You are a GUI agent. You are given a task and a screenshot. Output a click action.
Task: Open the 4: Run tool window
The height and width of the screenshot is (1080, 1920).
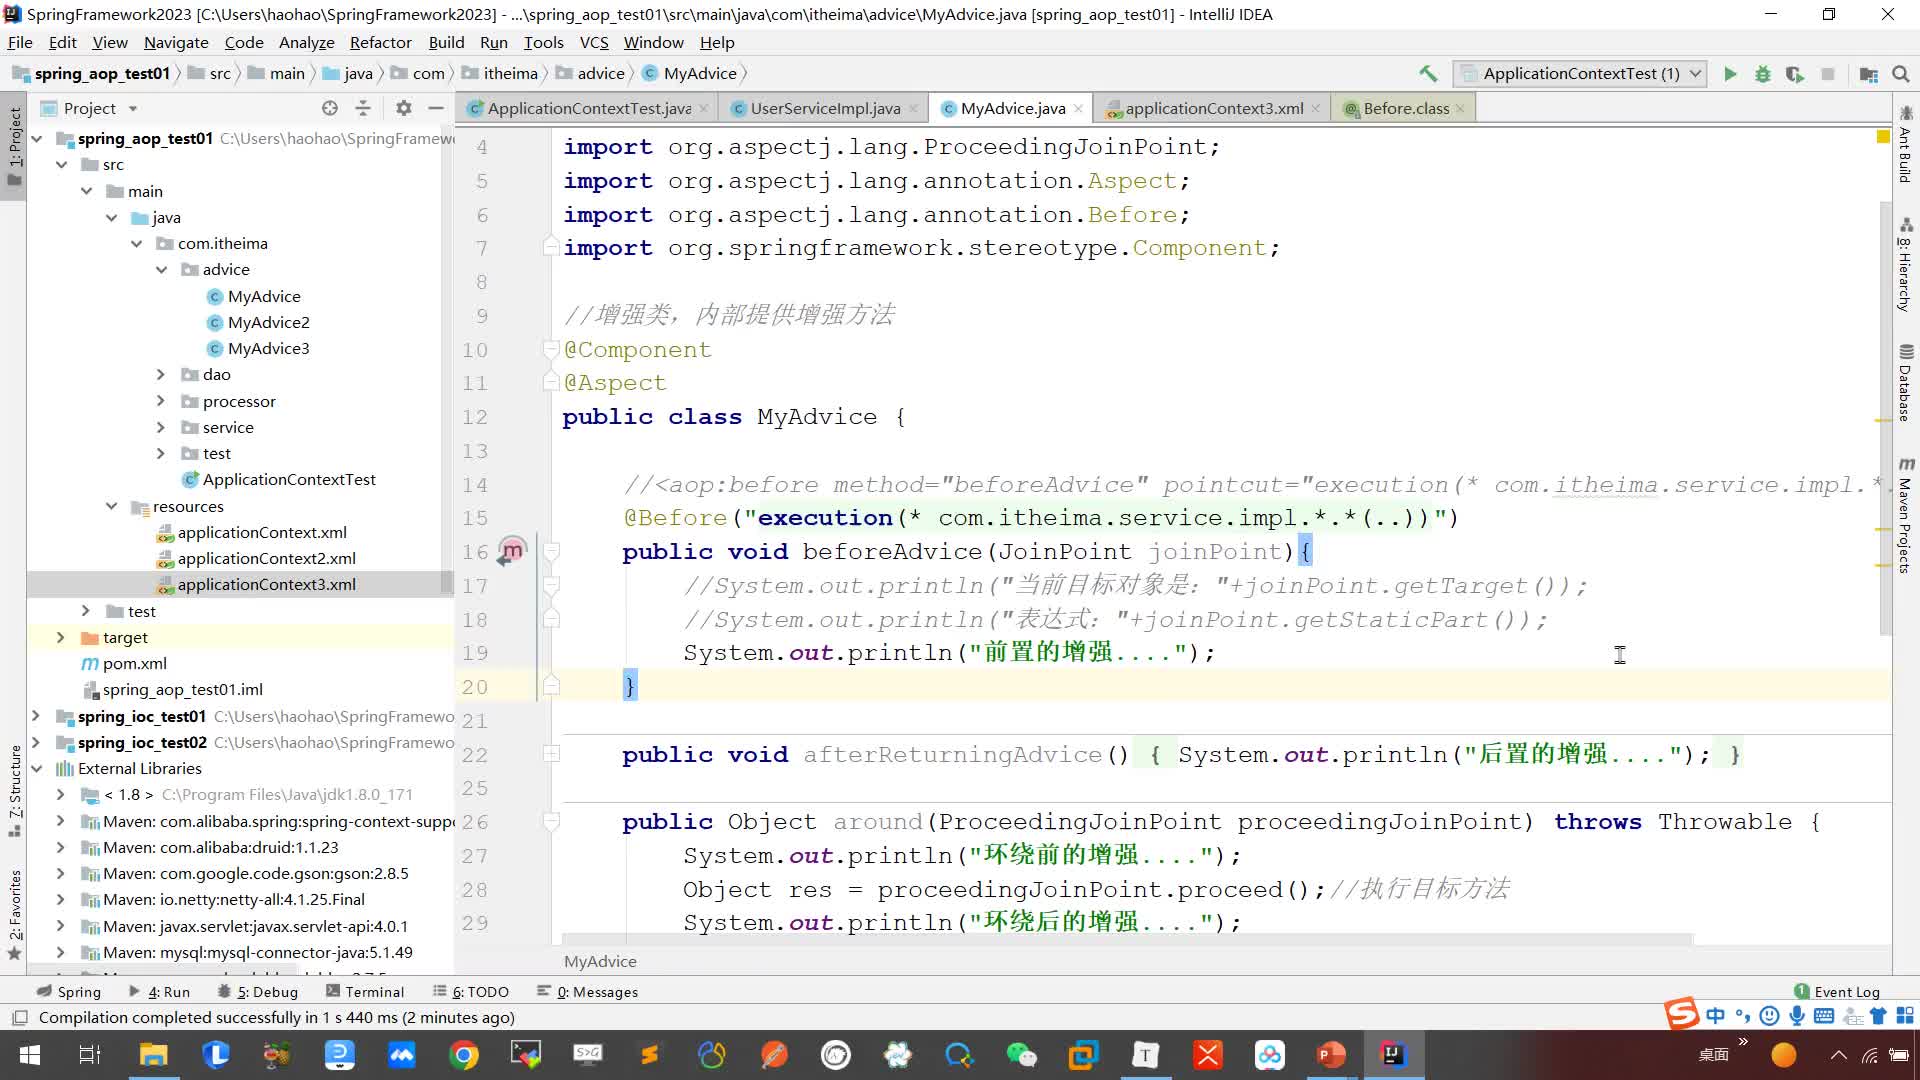coord(159,992)
